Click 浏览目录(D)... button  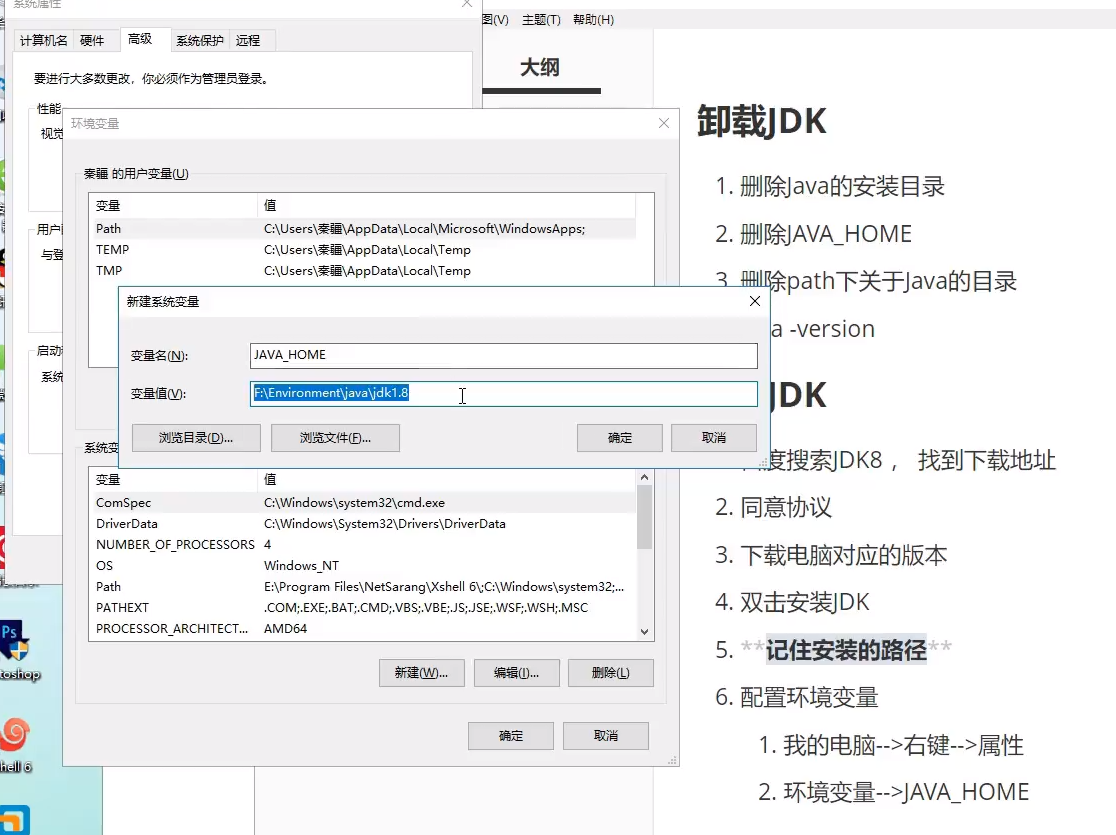[196, 438]
